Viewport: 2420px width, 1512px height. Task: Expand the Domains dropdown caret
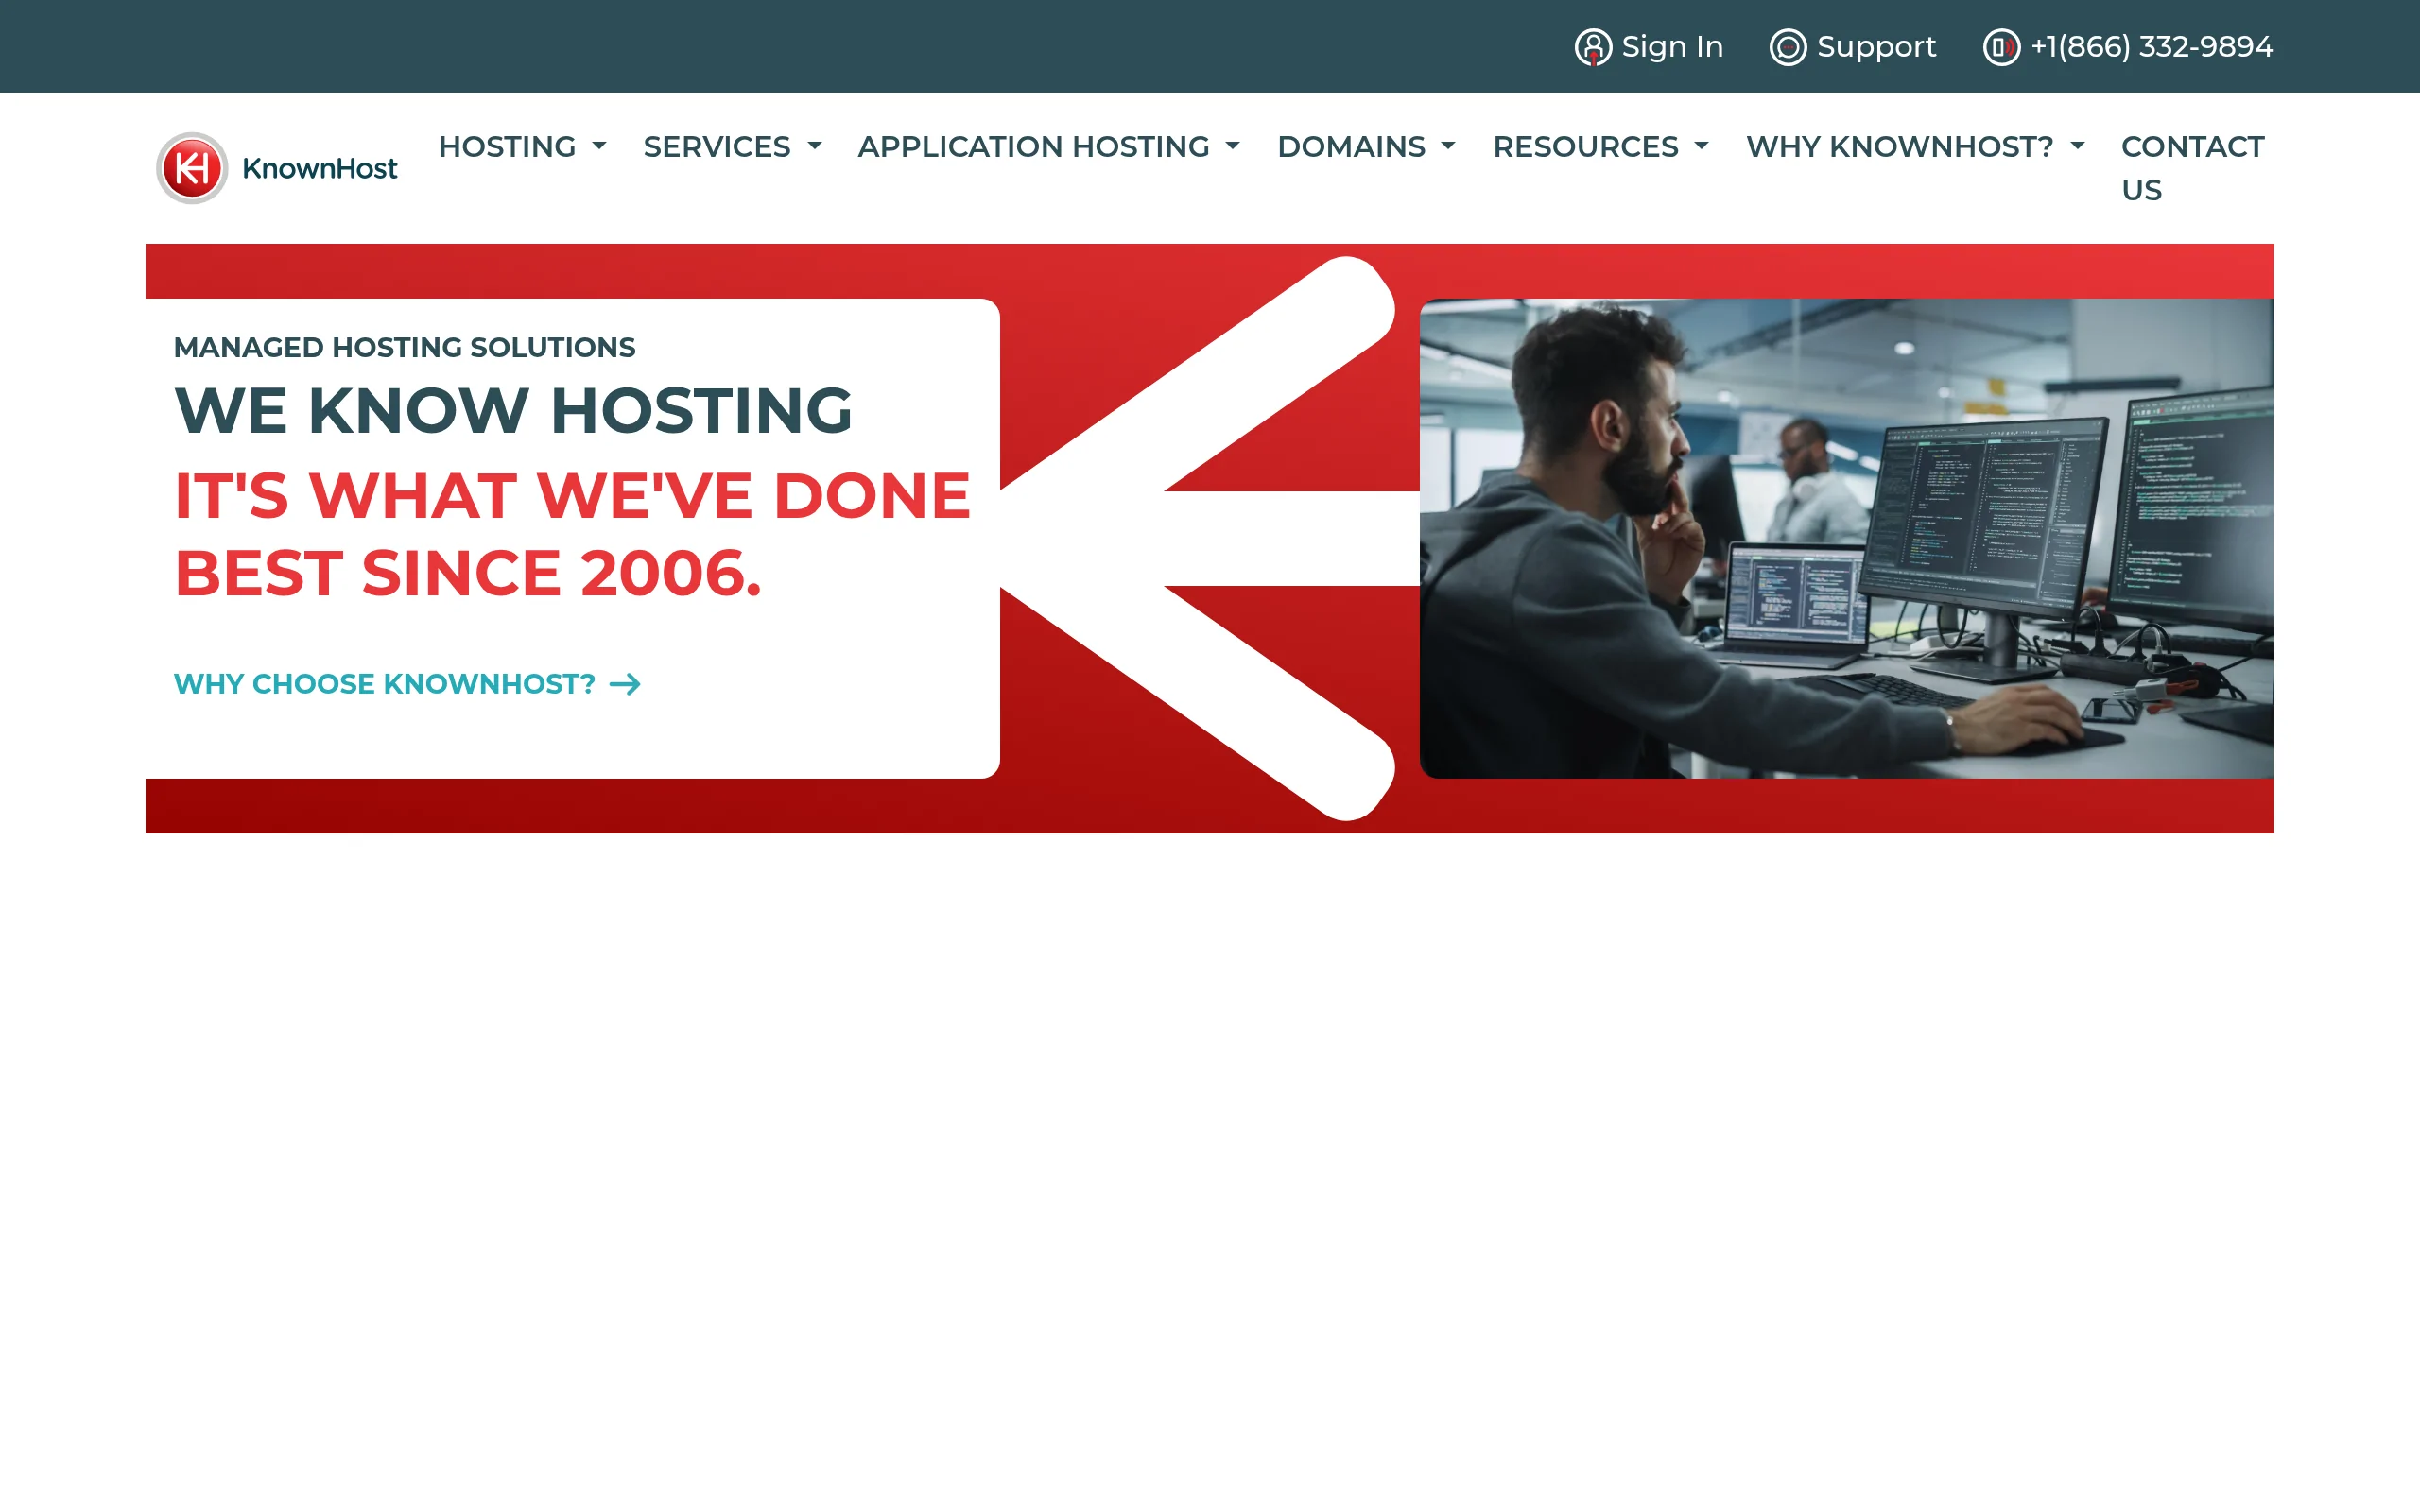pyautogui.click(x=1448, y=147)
